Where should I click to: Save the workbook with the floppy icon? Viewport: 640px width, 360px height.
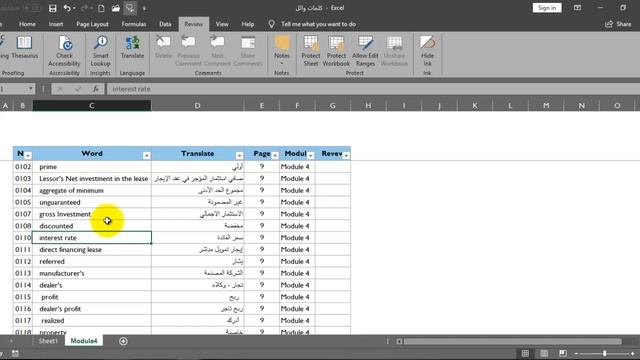[x=53, y=8]
